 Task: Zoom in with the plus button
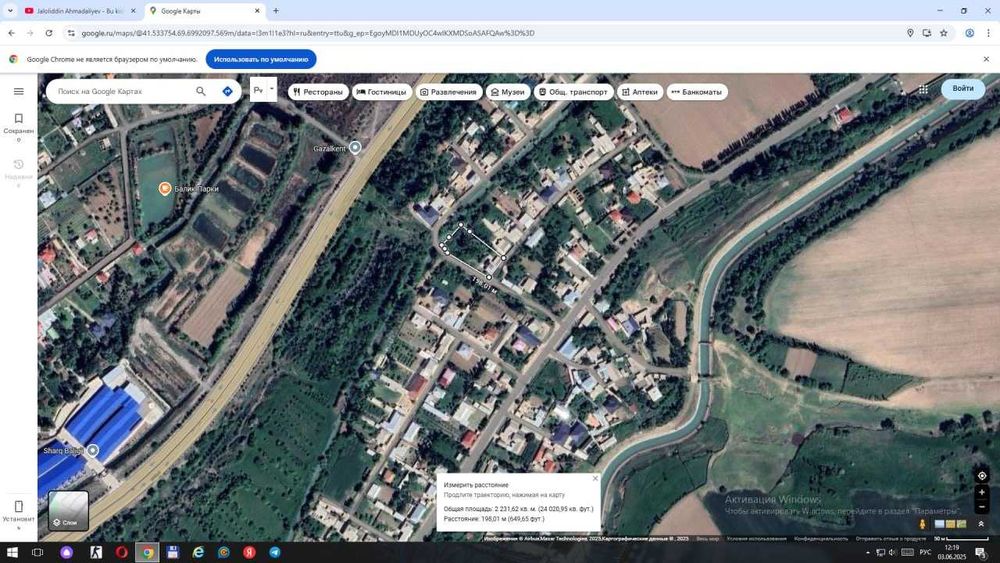[982, 492]
